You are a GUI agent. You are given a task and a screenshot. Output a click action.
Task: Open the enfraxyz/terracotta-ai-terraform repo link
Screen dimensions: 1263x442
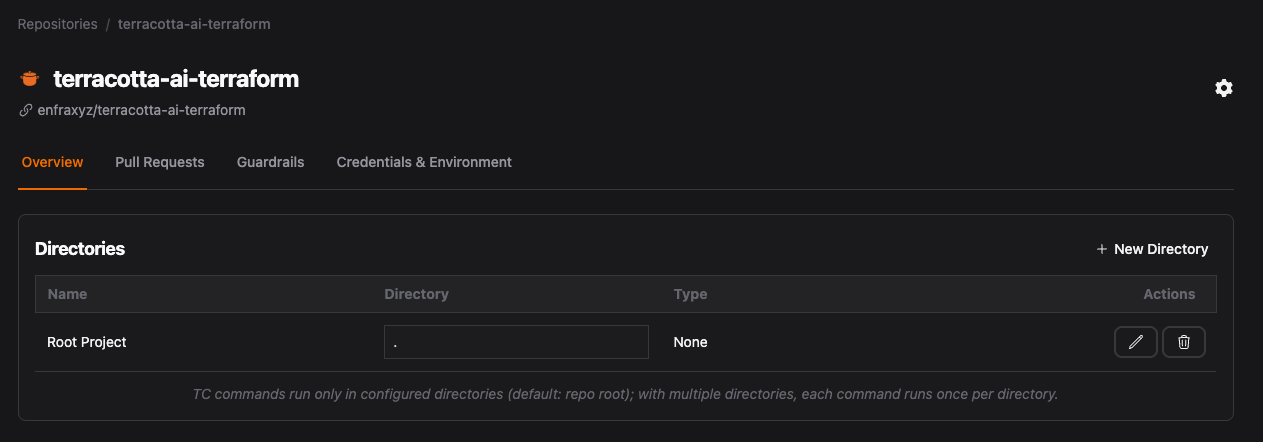click(141, 110)
